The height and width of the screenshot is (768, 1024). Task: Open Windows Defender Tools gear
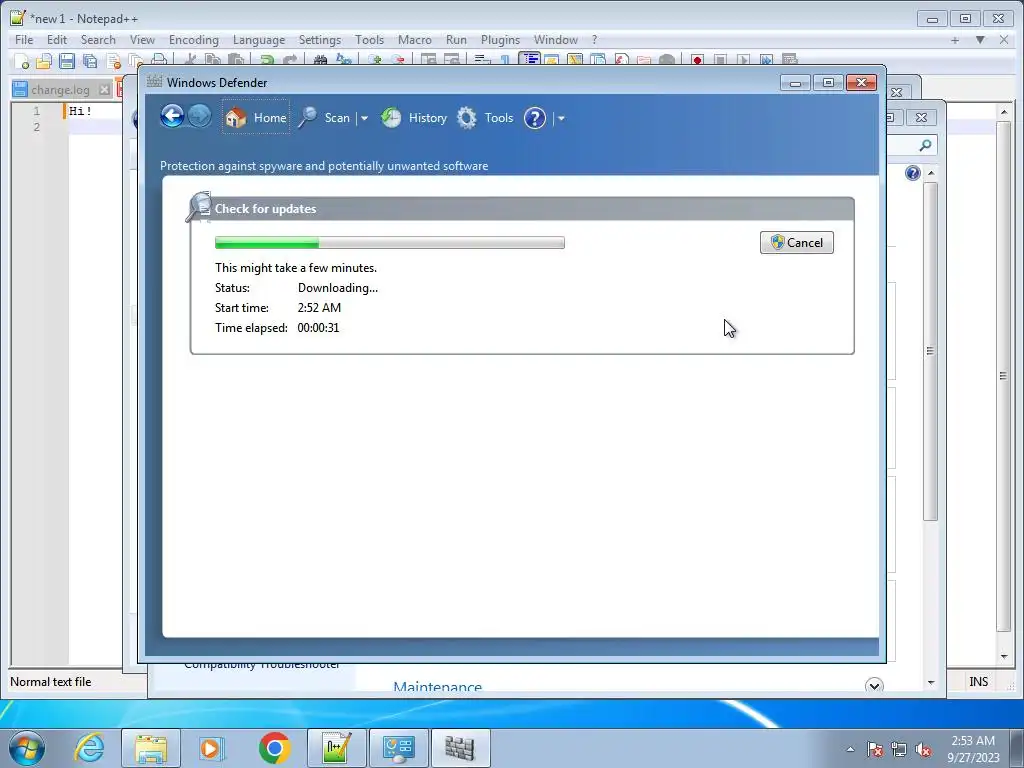(485, 118)
